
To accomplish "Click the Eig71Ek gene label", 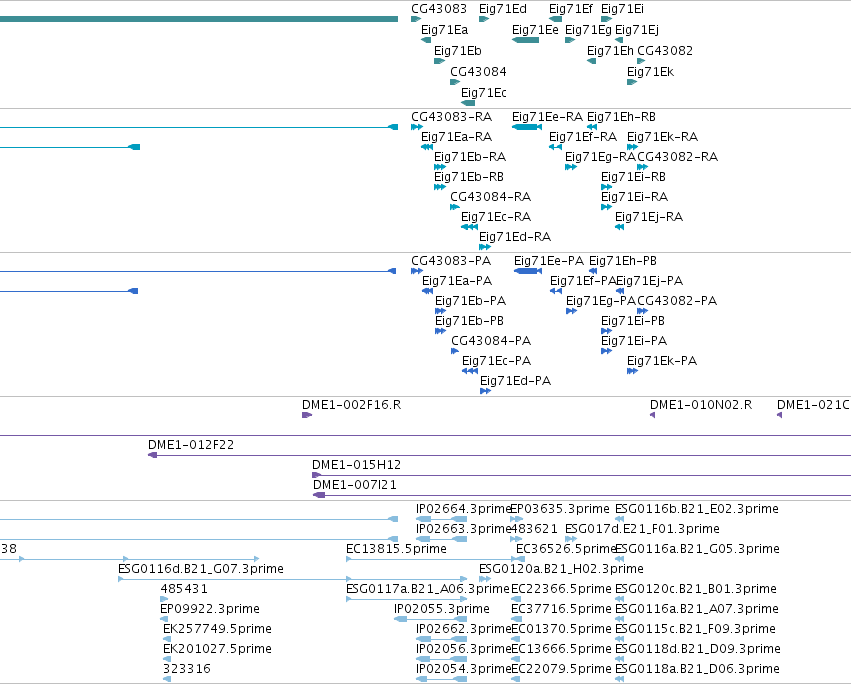I will pyautogui.click(x=650, y=72).
